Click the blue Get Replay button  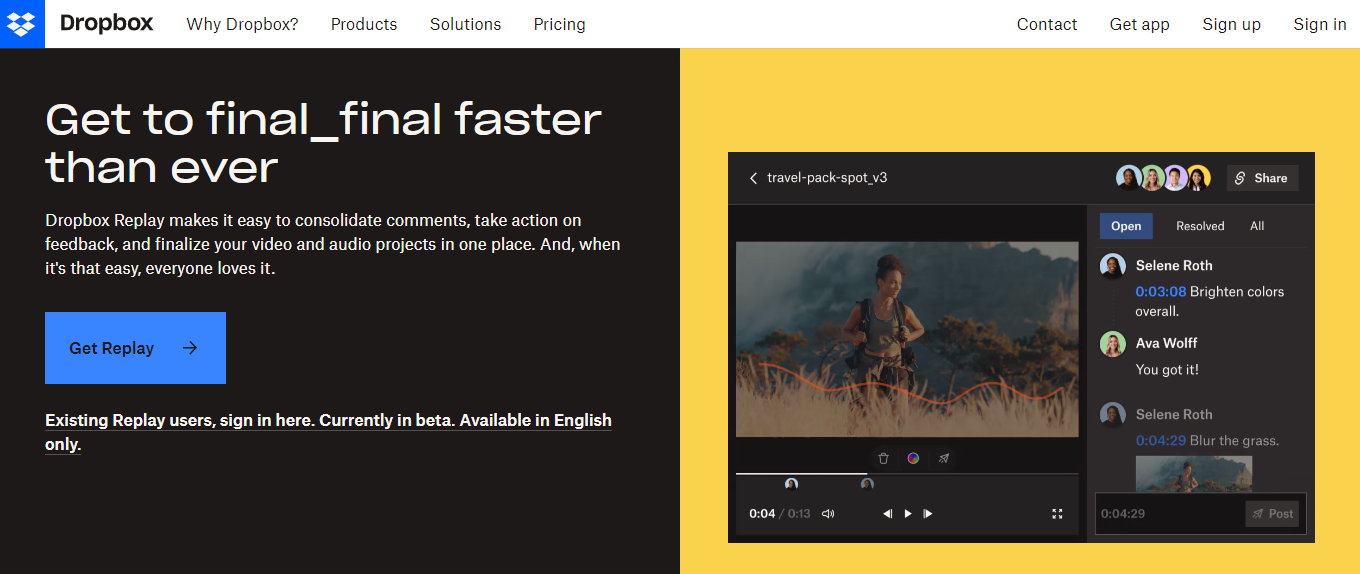135,348
